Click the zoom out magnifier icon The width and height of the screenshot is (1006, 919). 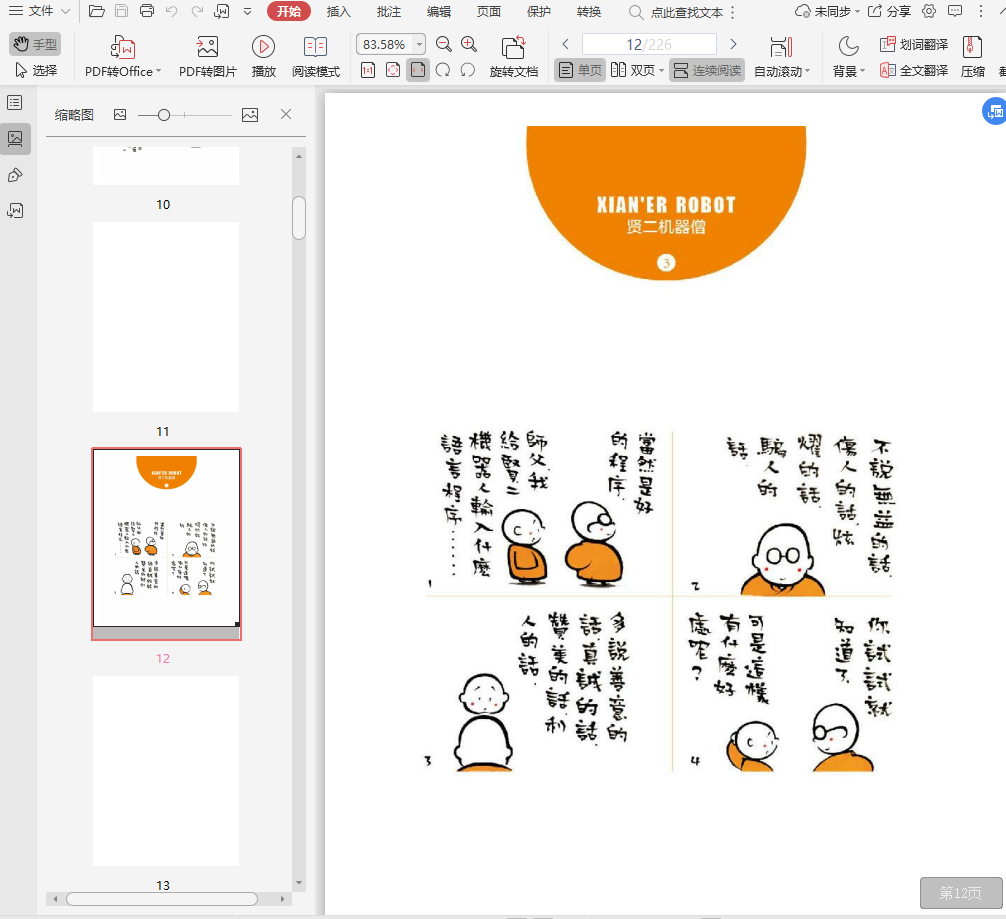click(x=444, y=44)
